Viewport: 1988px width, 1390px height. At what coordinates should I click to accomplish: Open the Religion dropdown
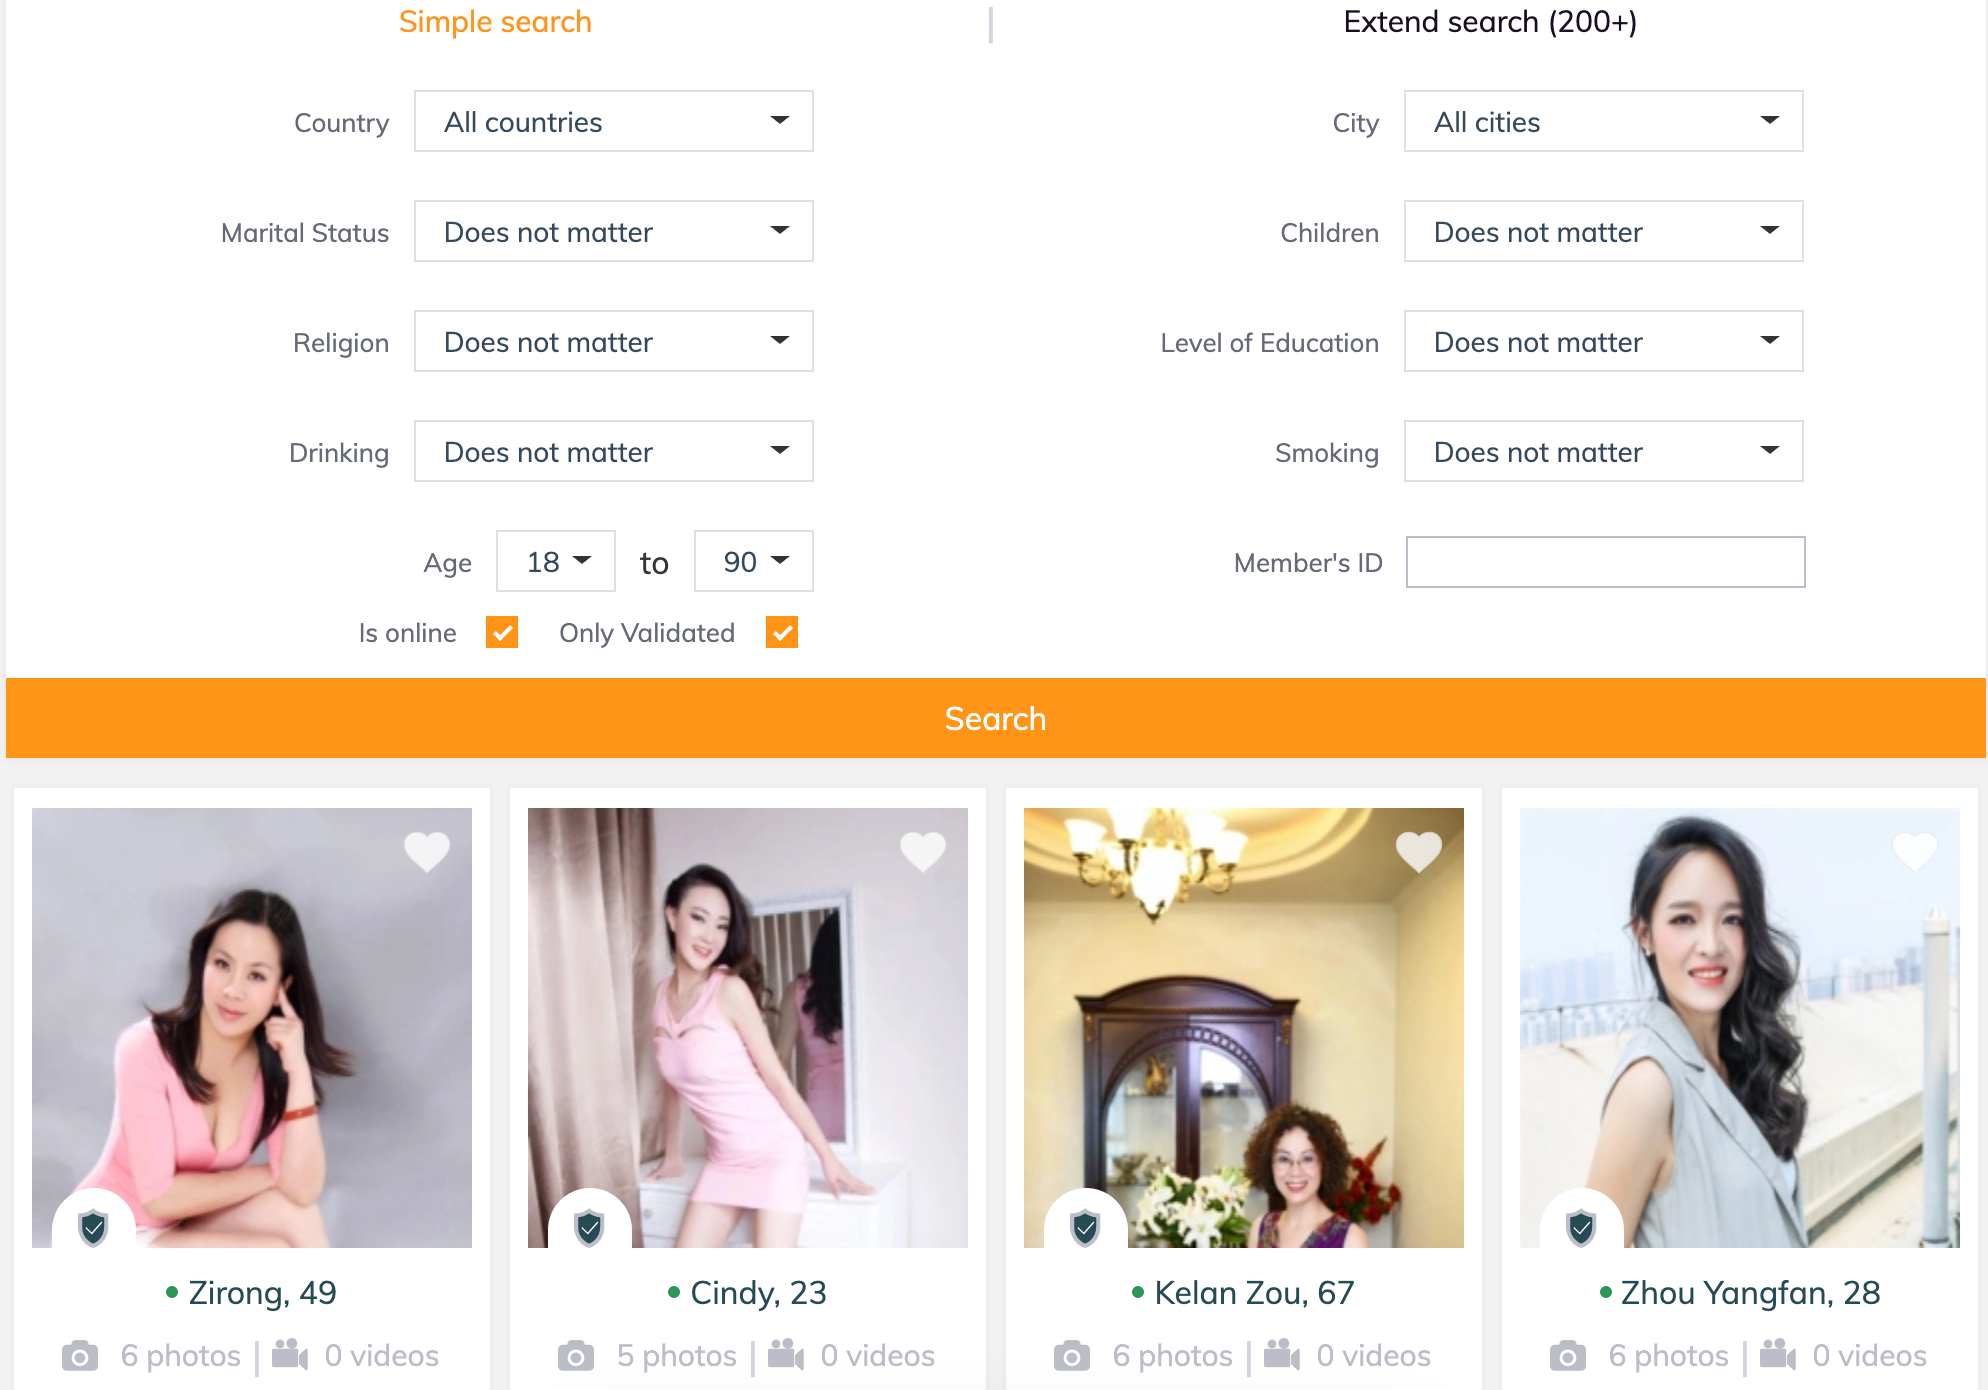(x=614, y=341)
